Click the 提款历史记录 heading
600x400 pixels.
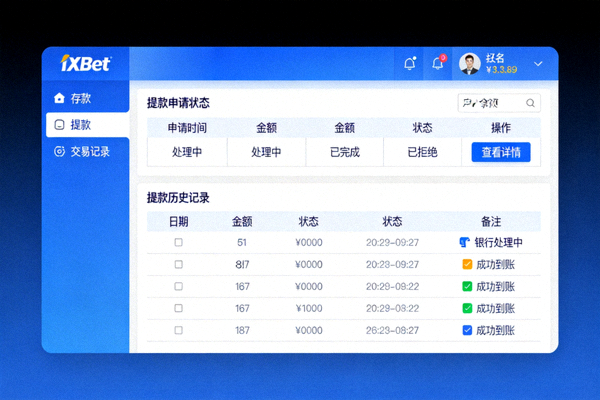point(178,198)
